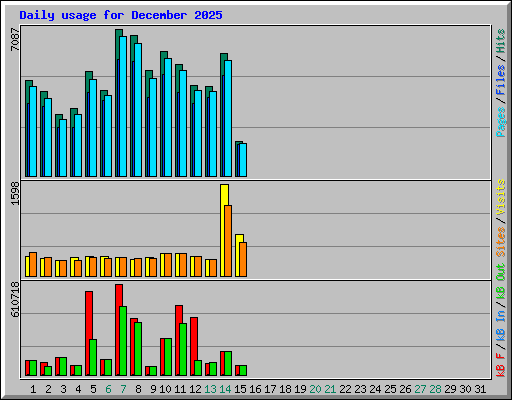Select the 1598 axis maximum value
Screen dimensions: 512x400
15,193
